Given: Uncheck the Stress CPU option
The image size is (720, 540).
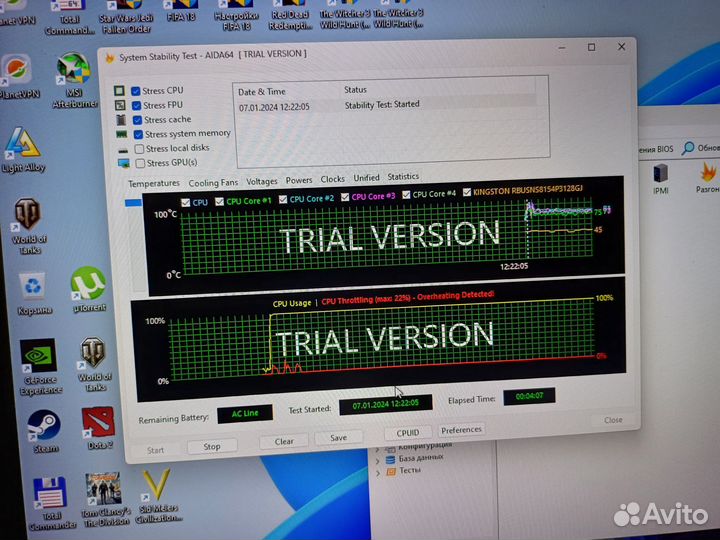Looking at the screenshot, I should 136,91.
